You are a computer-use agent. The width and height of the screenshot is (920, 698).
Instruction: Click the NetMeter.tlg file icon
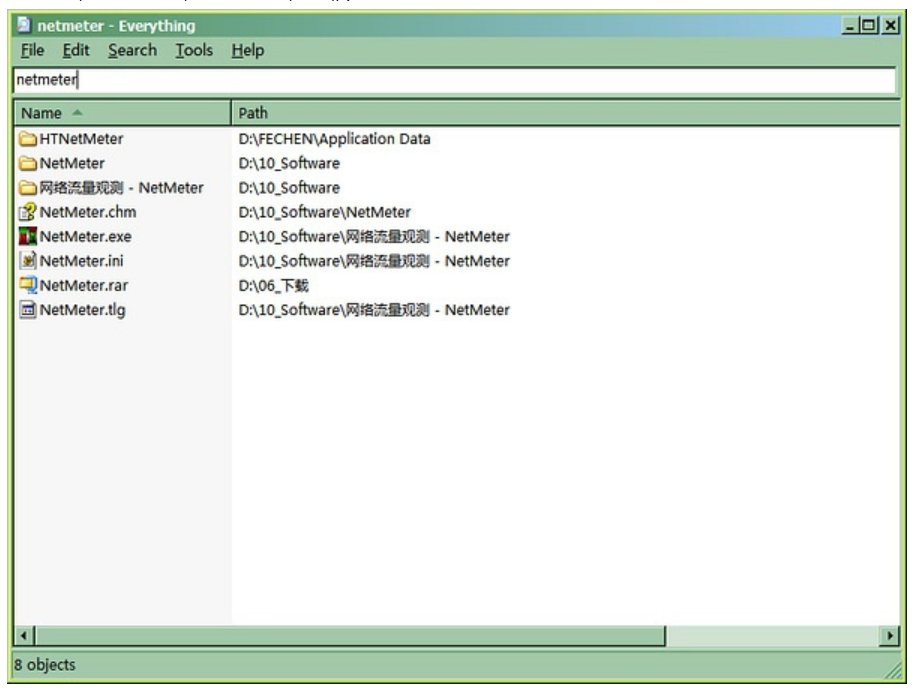point(28,310)
